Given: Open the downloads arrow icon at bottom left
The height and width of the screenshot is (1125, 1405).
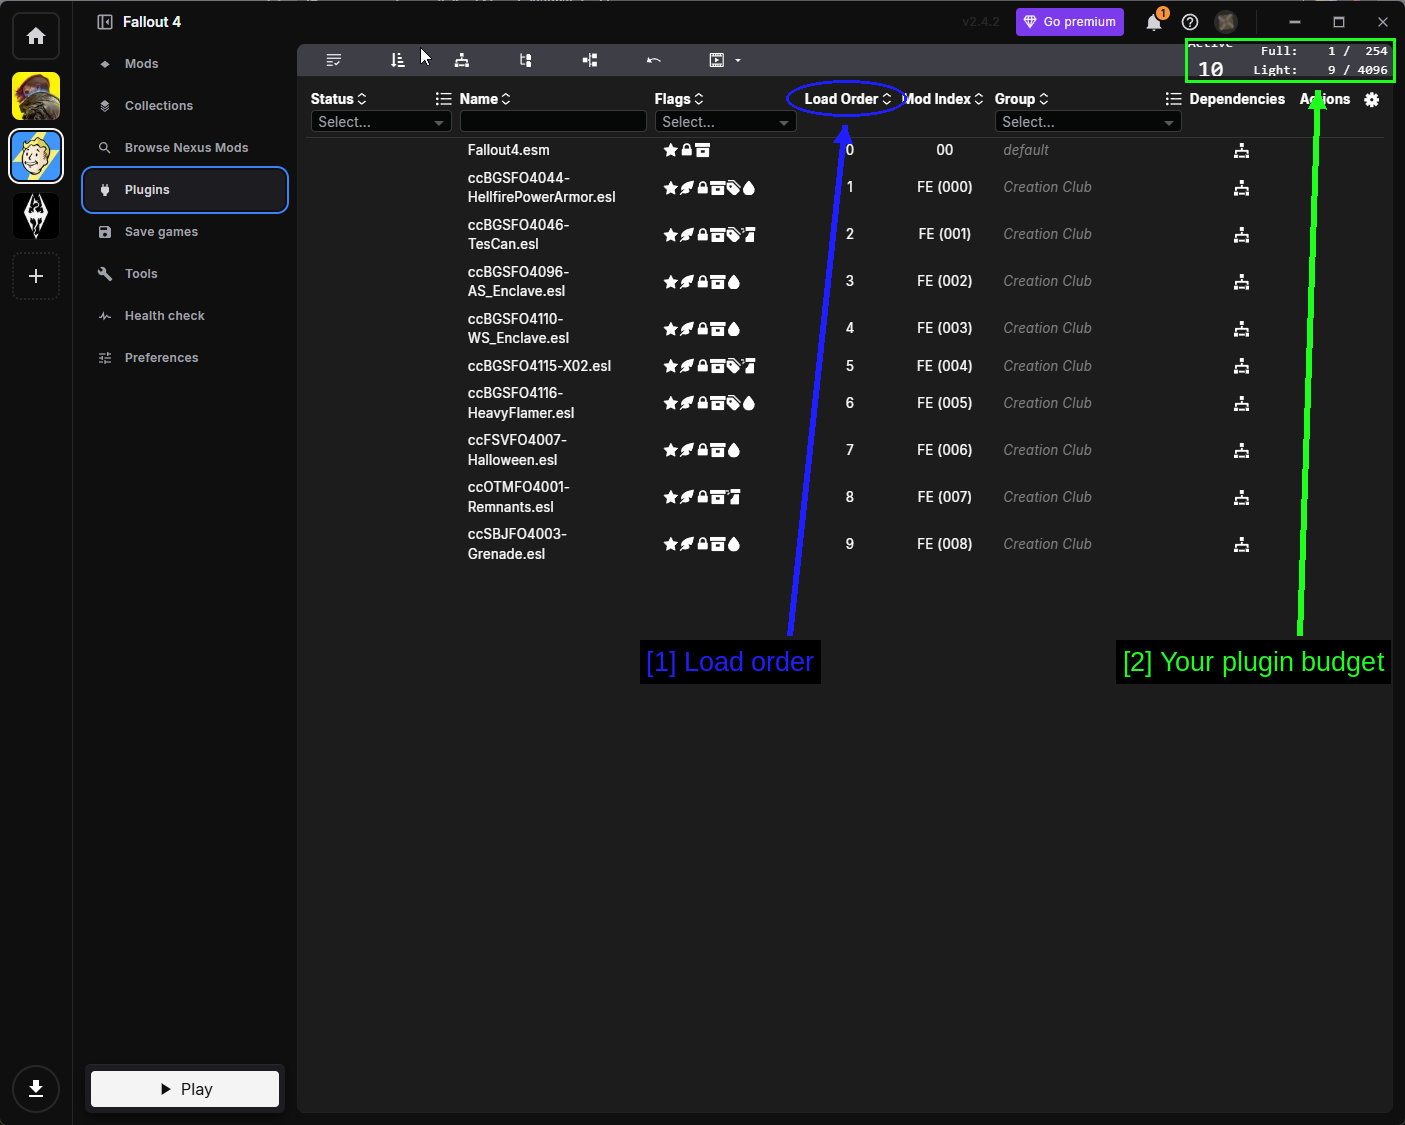Looking at the screenshot, I should coord(36,1089).
